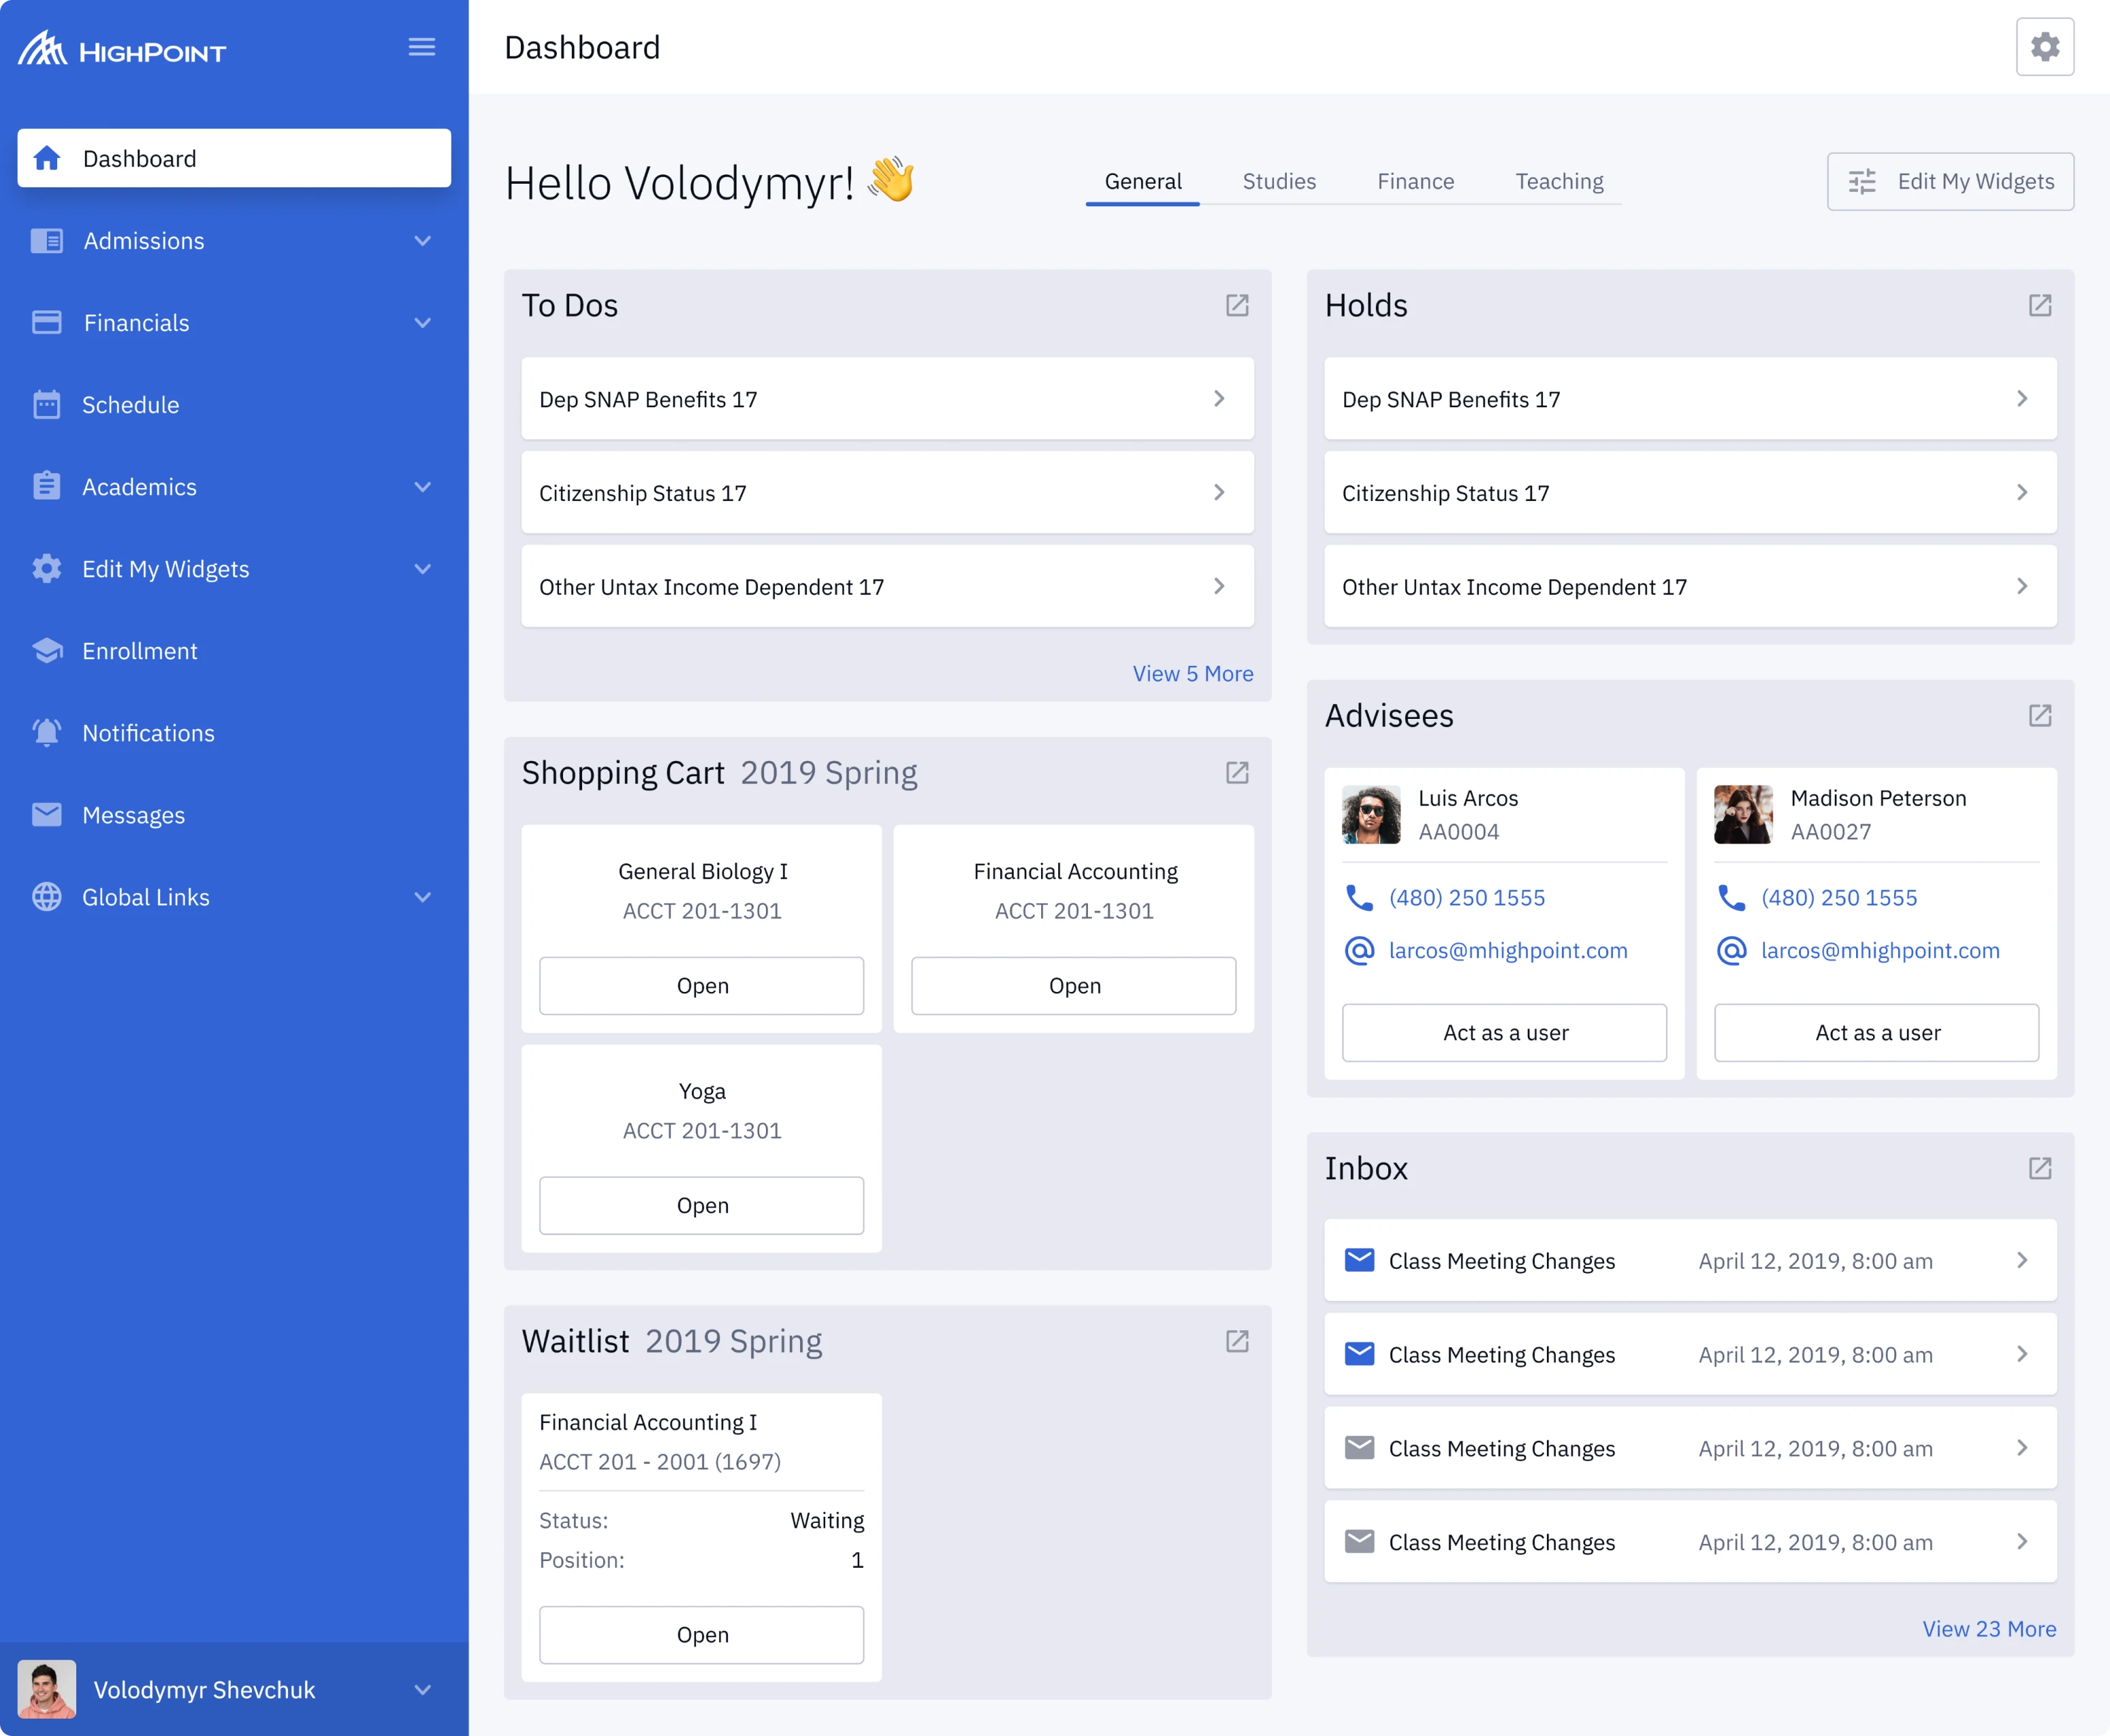Image resolution: width=2110 pixels, height=1736 pixels.
Task: Open To Dos widget external link icon
Action: tap(1237, 305)
